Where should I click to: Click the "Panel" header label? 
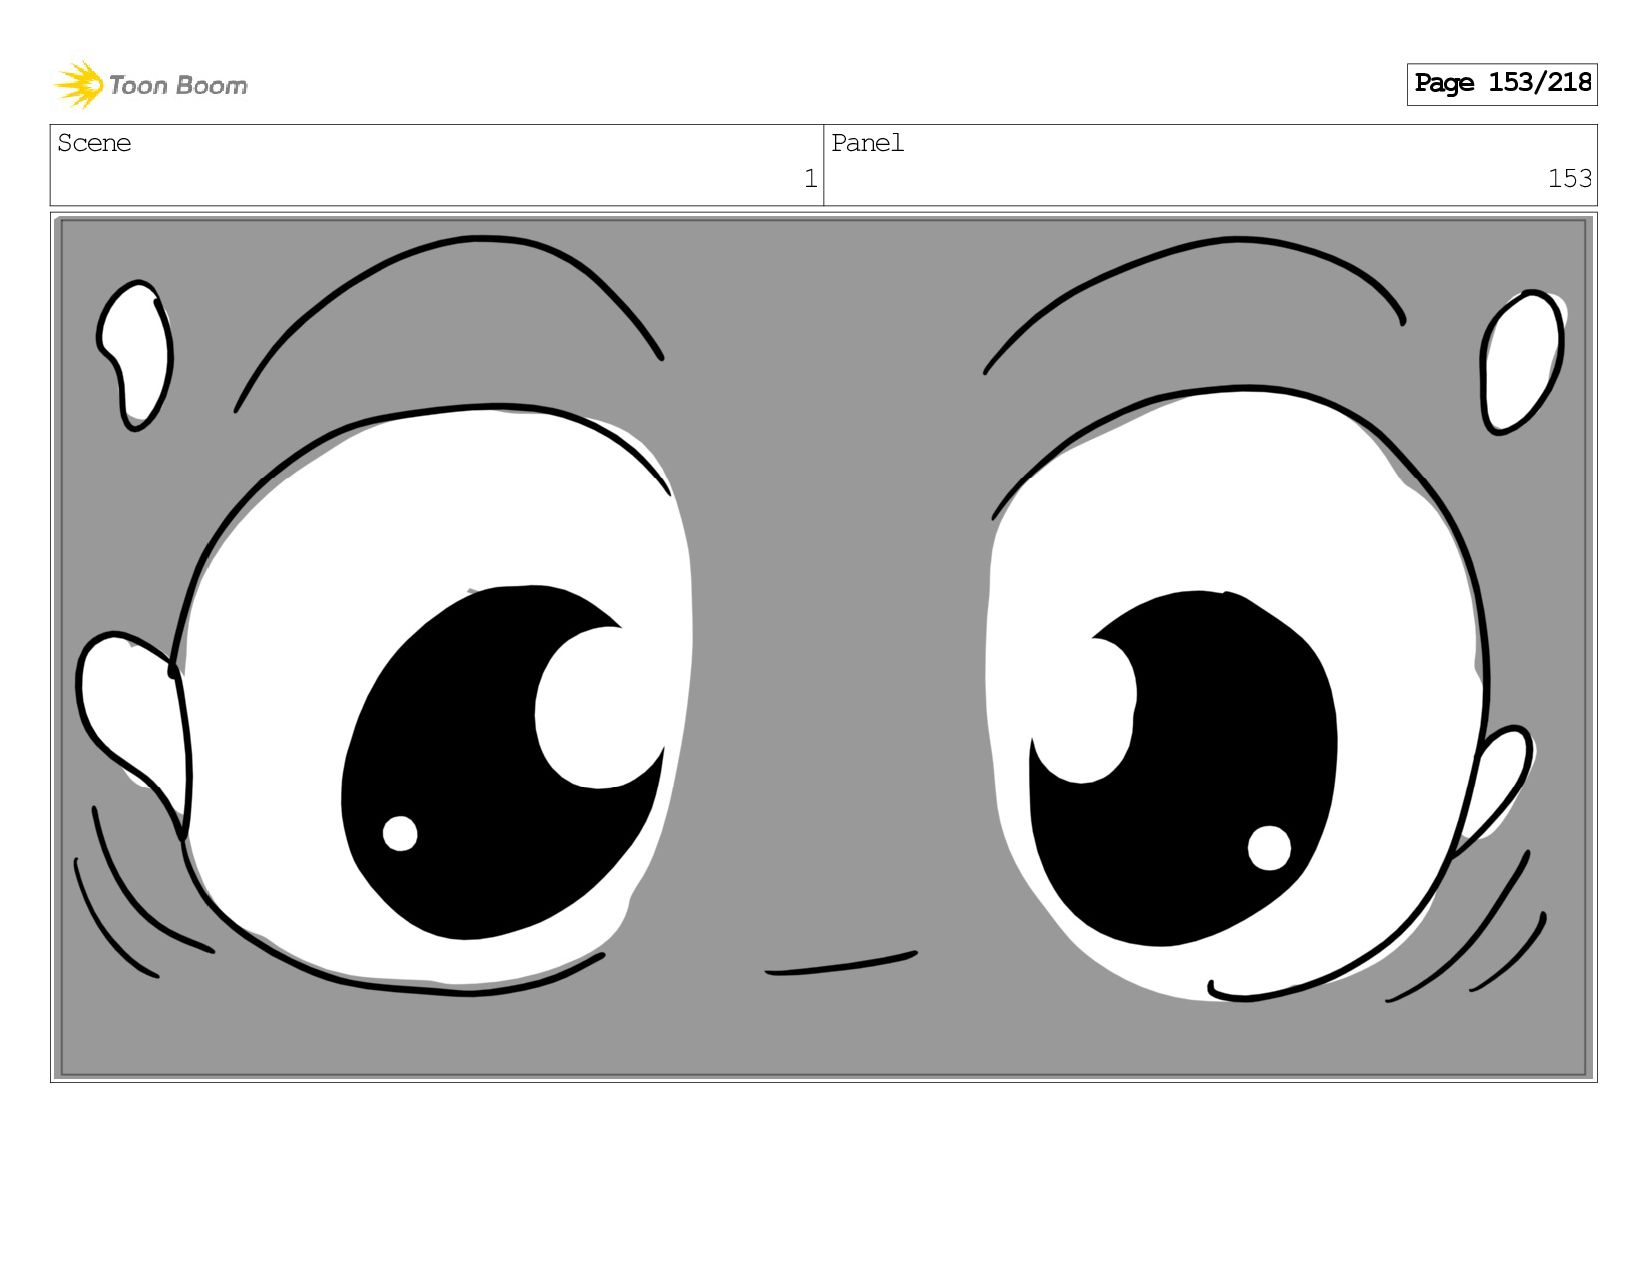point(867,143)
